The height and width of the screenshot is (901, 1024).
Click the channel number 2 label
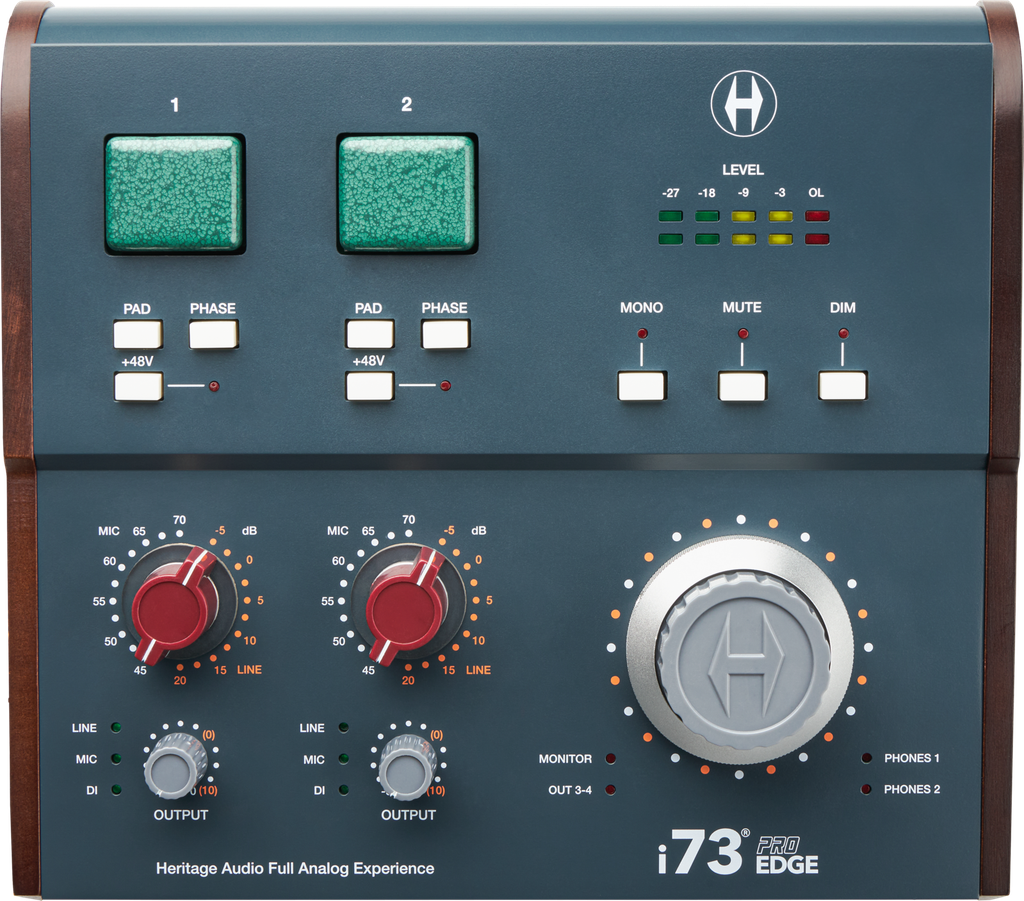coord(406,104)
